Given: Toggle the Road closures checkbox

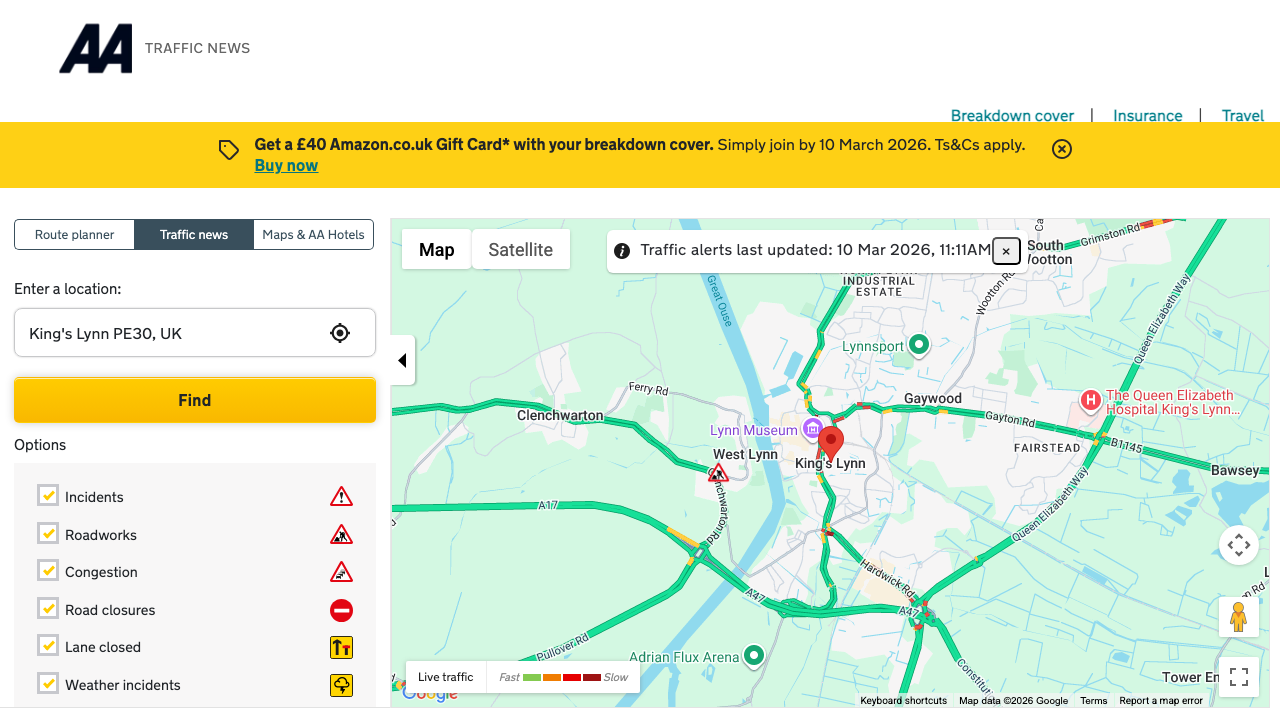Looking at the screenshot, I should click(48, 609).
